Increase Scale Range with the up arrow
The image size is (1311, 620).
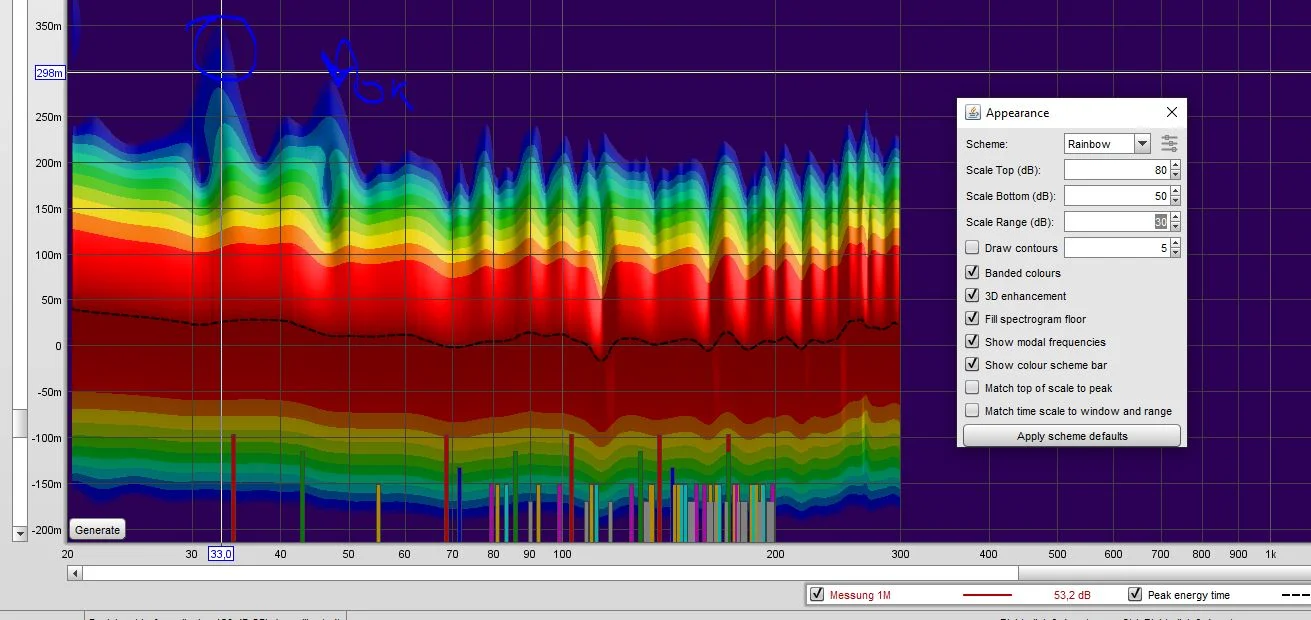tap(1175, 217)
